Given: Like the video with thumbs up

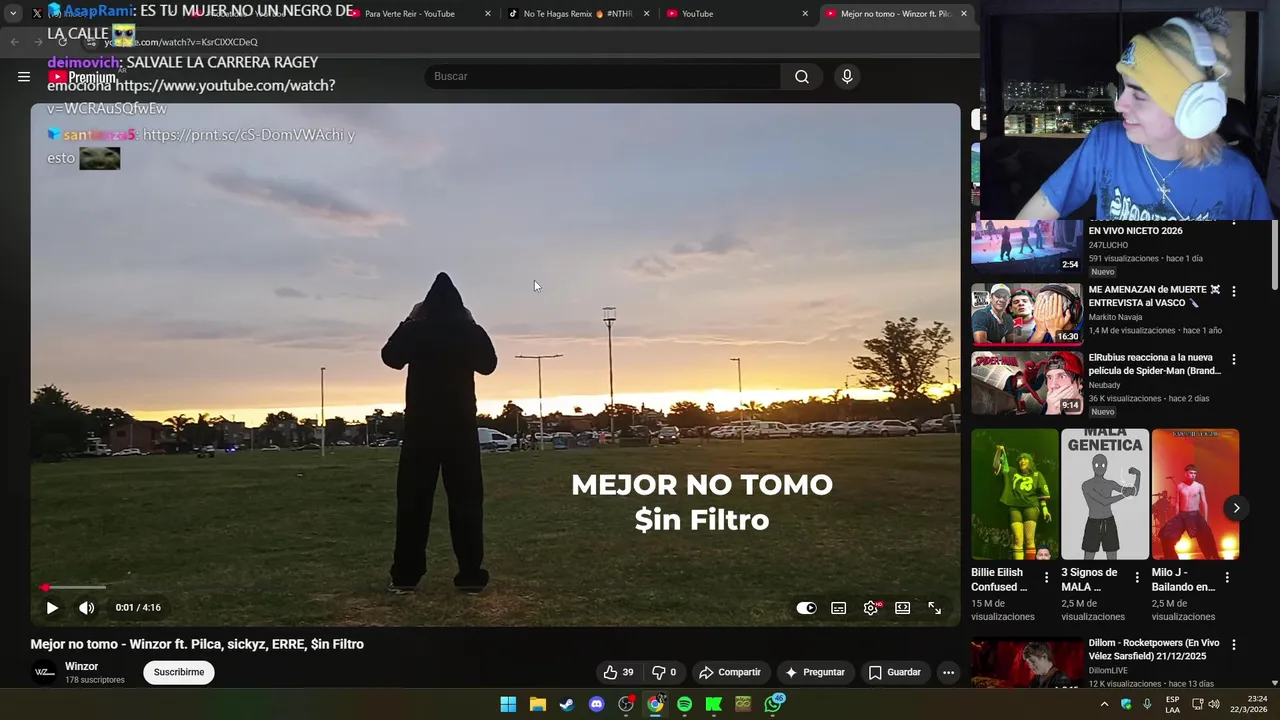Looking at the screenshot, I should pyautogui.click(x=618, y=672).
